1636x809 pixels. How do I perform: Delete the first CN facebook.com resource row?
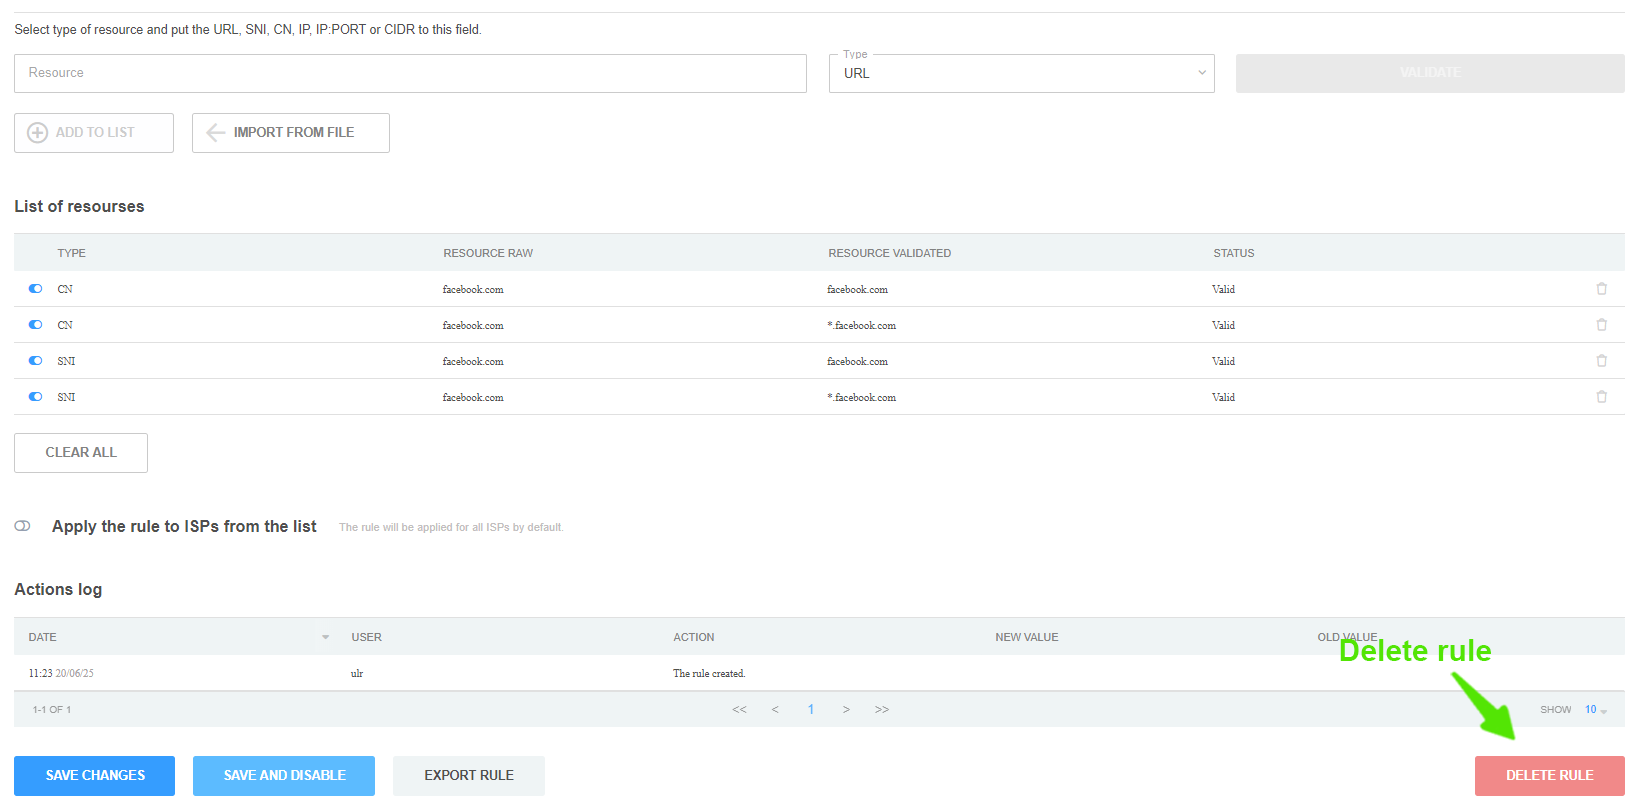[1601, 289]
